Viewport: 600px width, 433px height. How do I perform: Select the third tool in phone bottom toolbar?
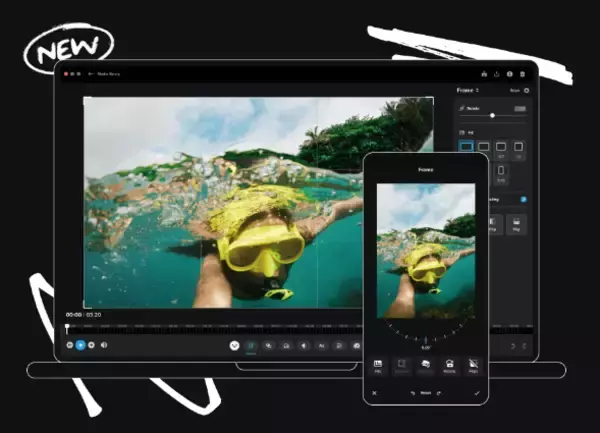tap(425, 366)
